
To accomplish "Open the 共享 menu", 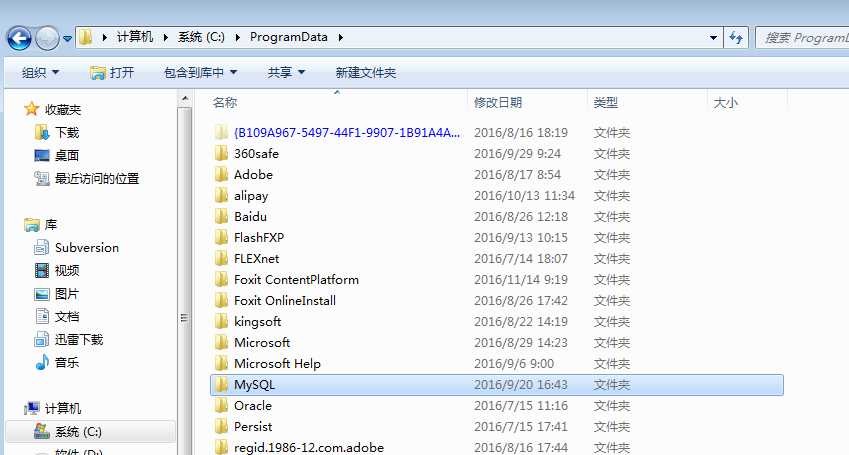I will point(286,72).
